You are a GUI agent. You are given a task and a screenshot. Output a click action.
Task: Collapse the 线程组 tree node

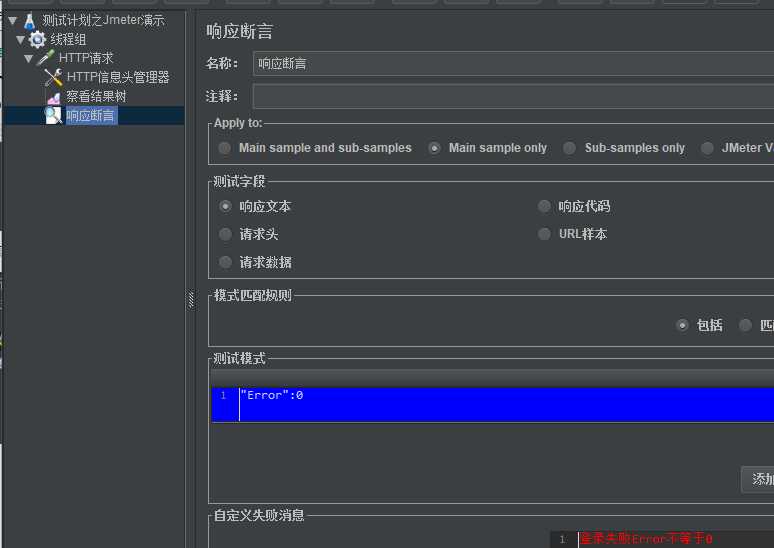click(21, 39)
